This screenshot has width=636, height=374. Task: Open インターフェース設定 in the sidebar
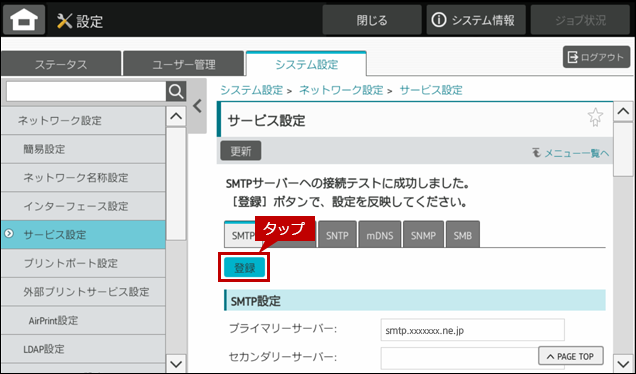pos(83,206)
